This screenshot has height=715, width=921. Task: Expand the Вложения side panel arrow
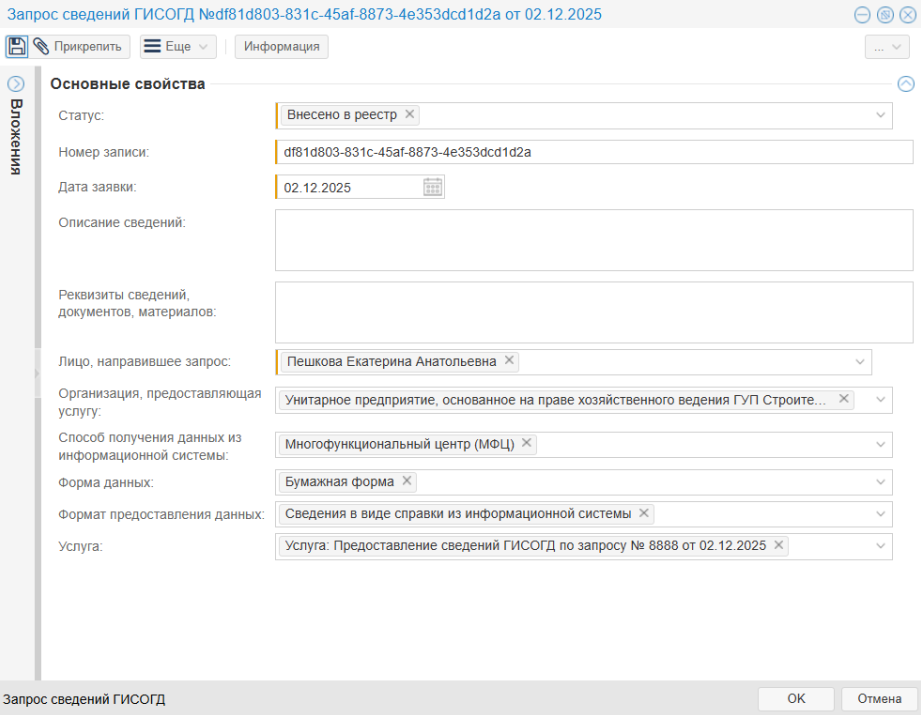[16, 84]
